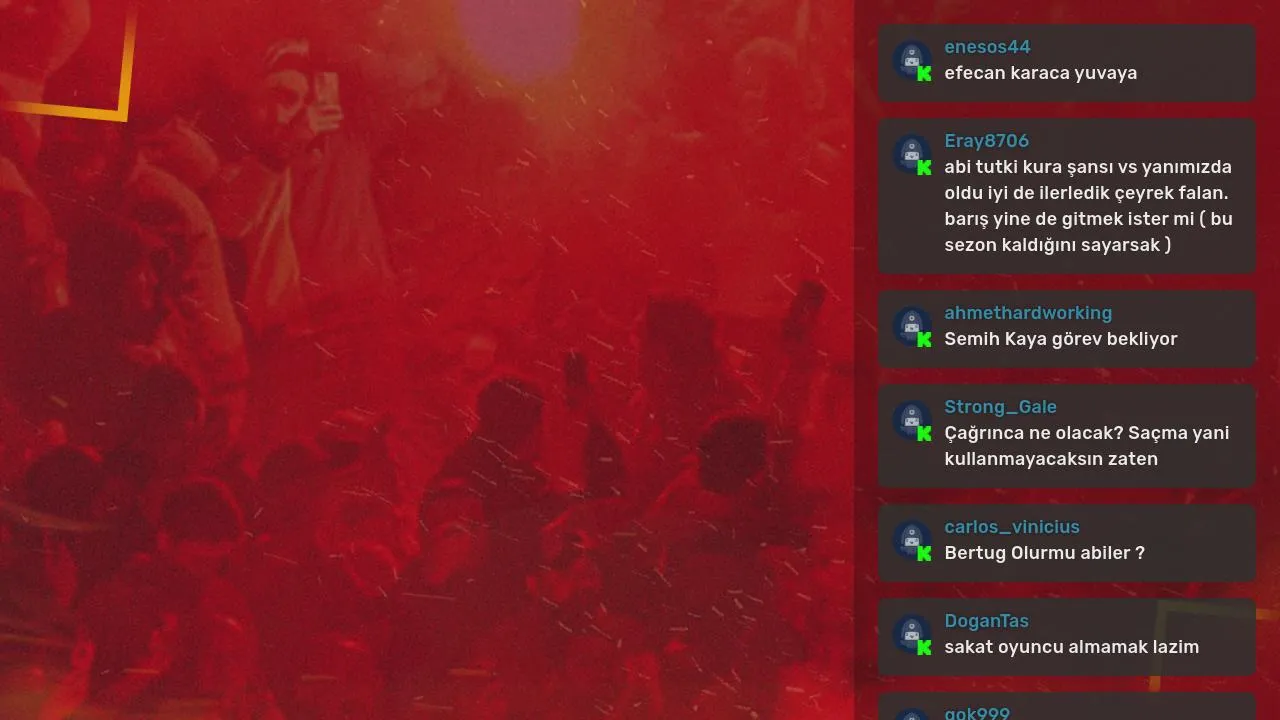The width and height of the screenshot is (1280, 720).
Task: Select the gok999 username
Action: (977, 713)
